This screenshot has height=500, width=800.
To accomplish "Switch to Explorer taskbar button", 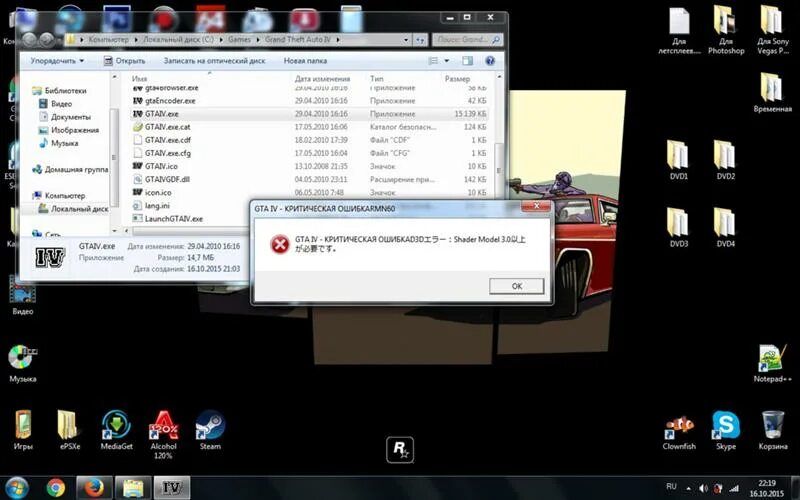I will tap(133, 488).
